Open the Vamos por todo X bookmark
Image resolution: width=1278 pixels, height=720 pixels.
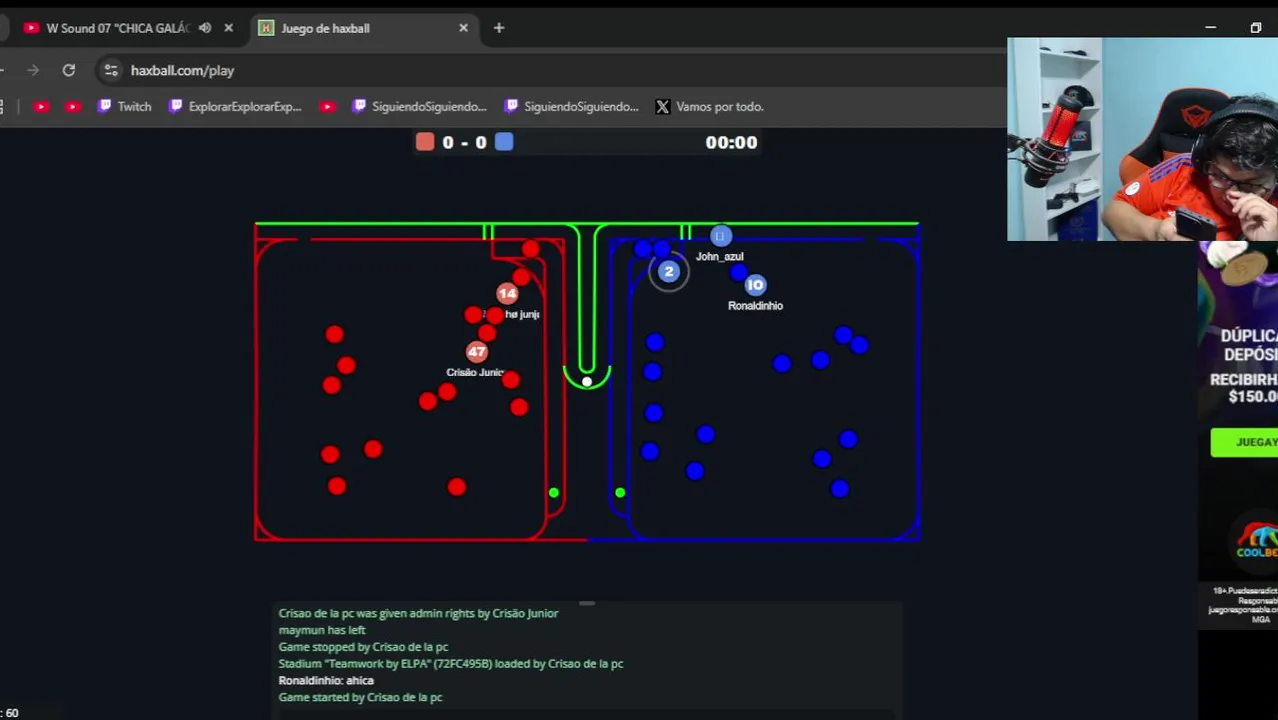pos(709,106)
